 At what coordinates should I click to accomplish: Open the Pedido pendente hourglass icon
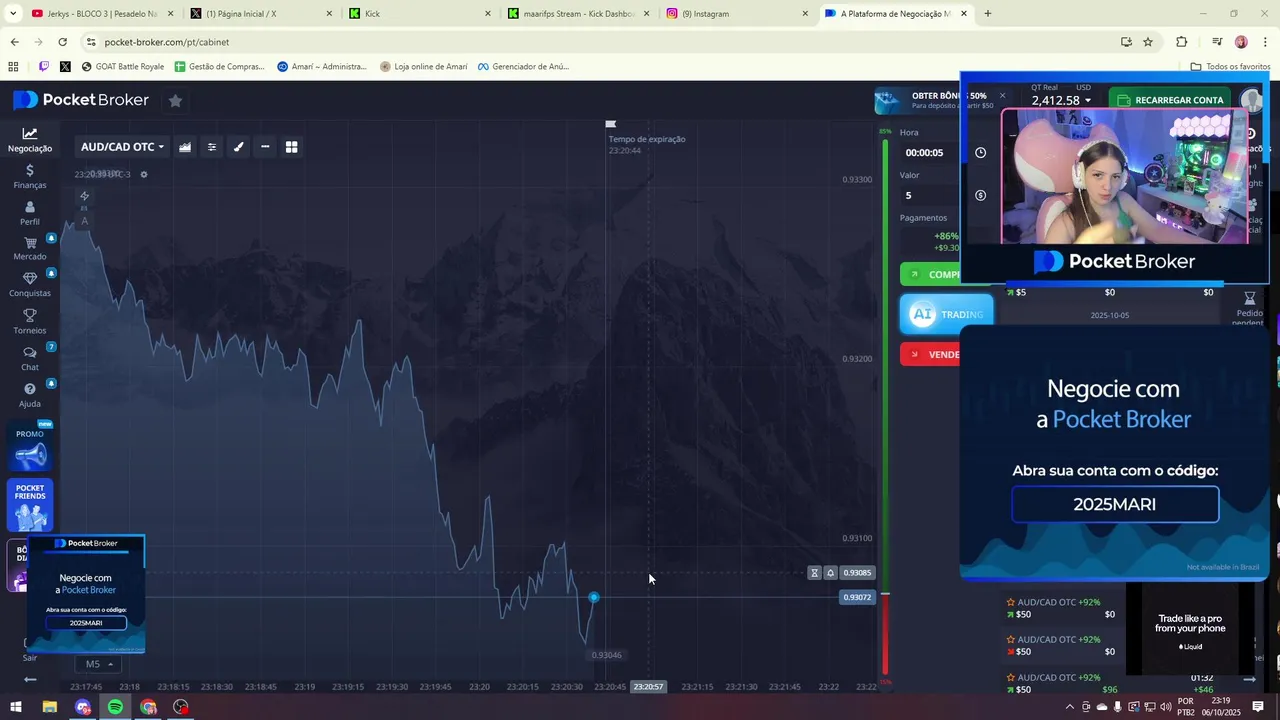(x=1249, y=298)
